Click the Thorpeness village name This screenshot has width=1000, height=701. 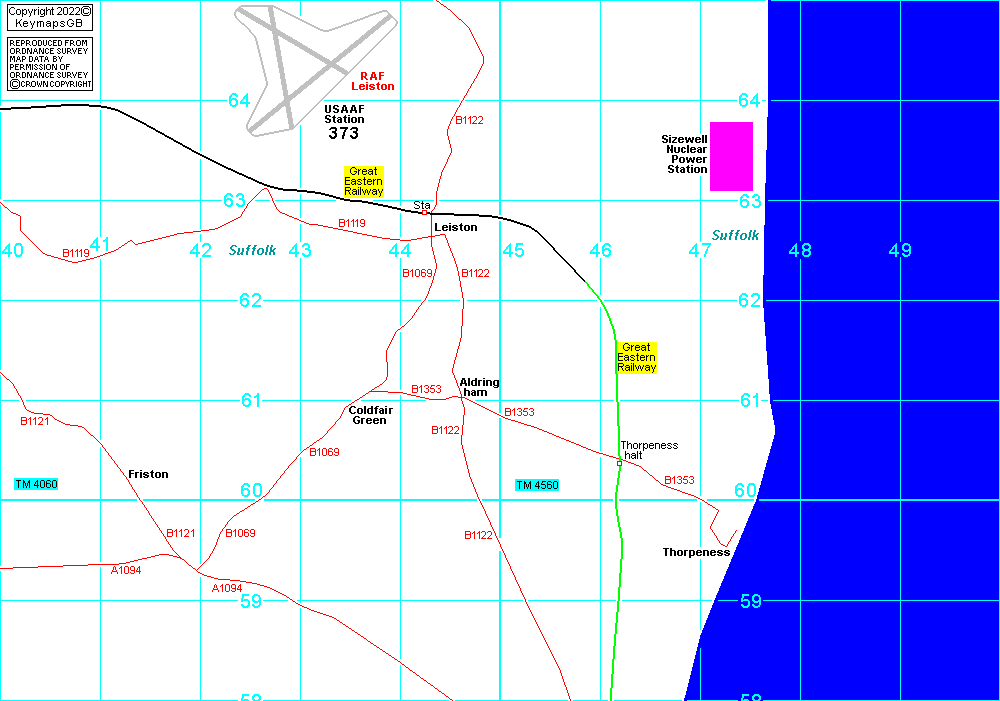pyautogui.click(x=696, y=552)
